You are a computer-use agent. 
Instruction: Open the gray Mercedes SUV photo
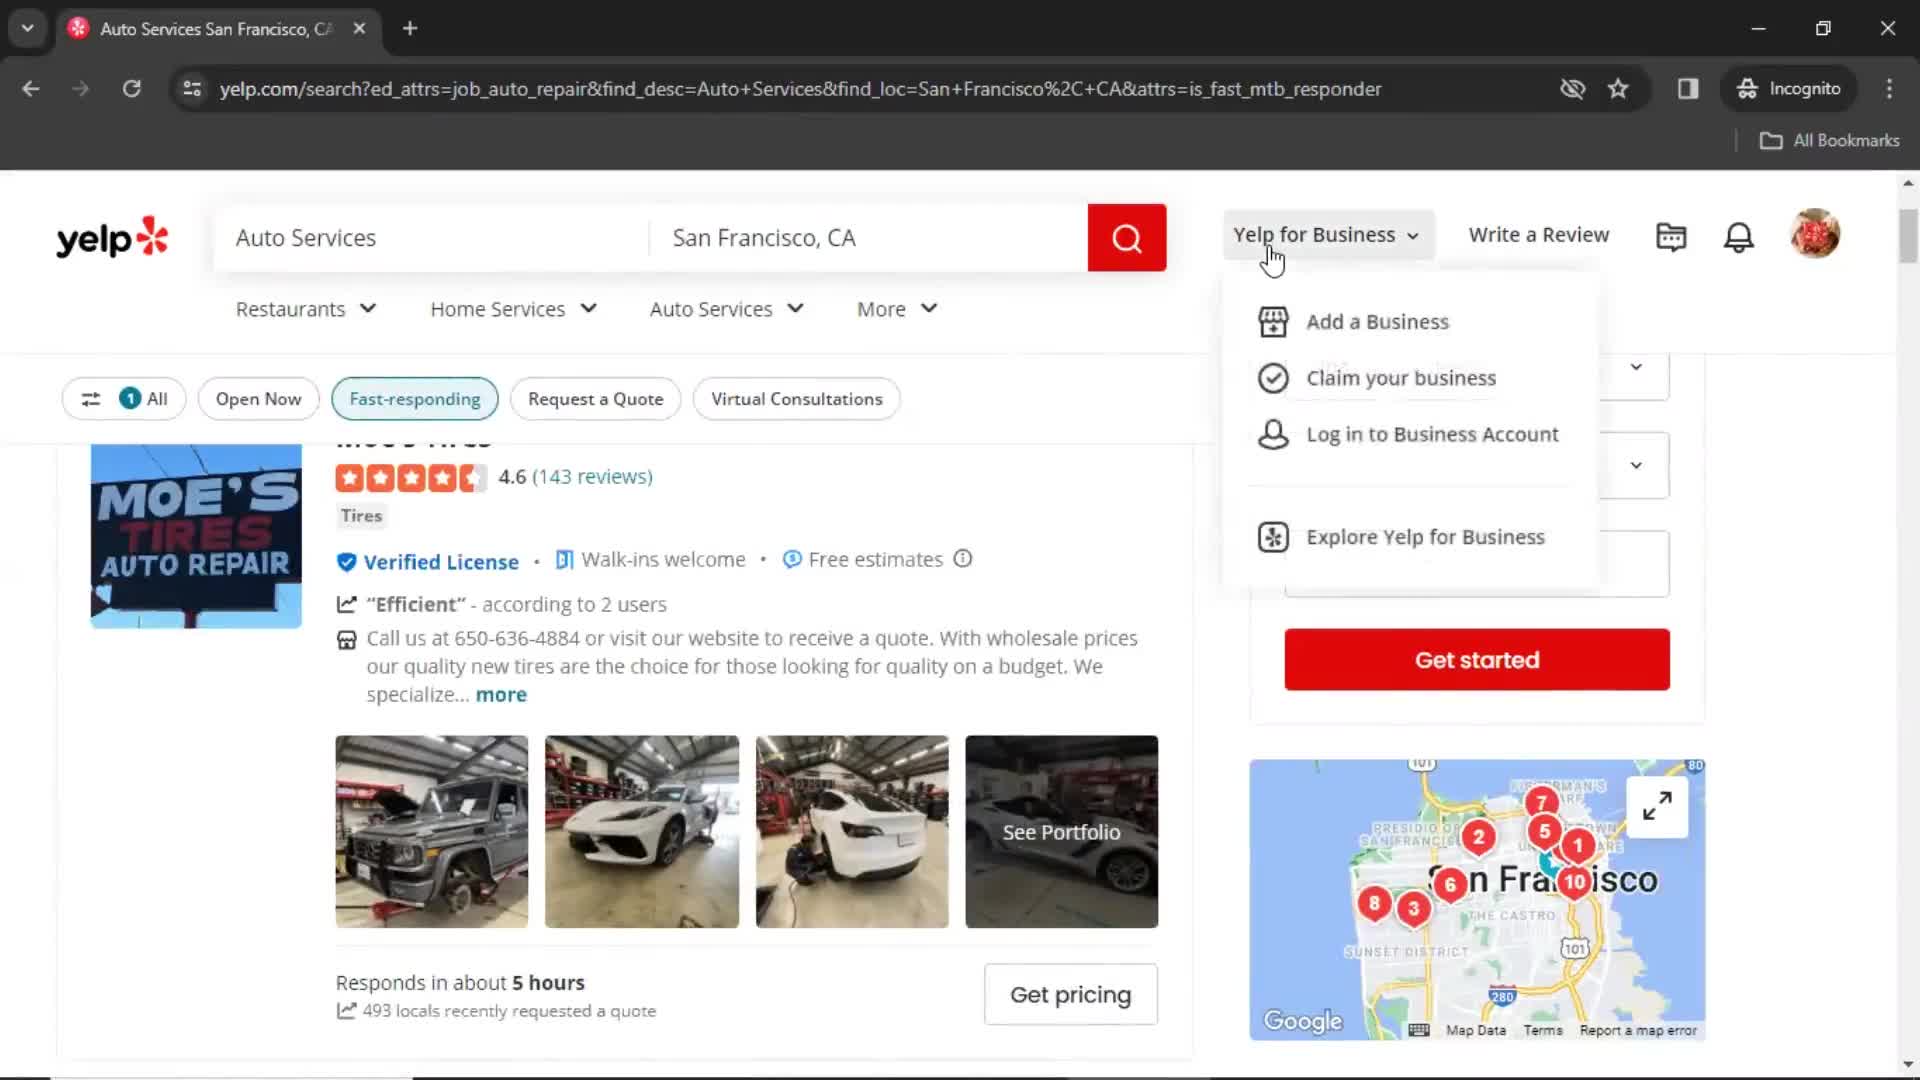[431, 832]
